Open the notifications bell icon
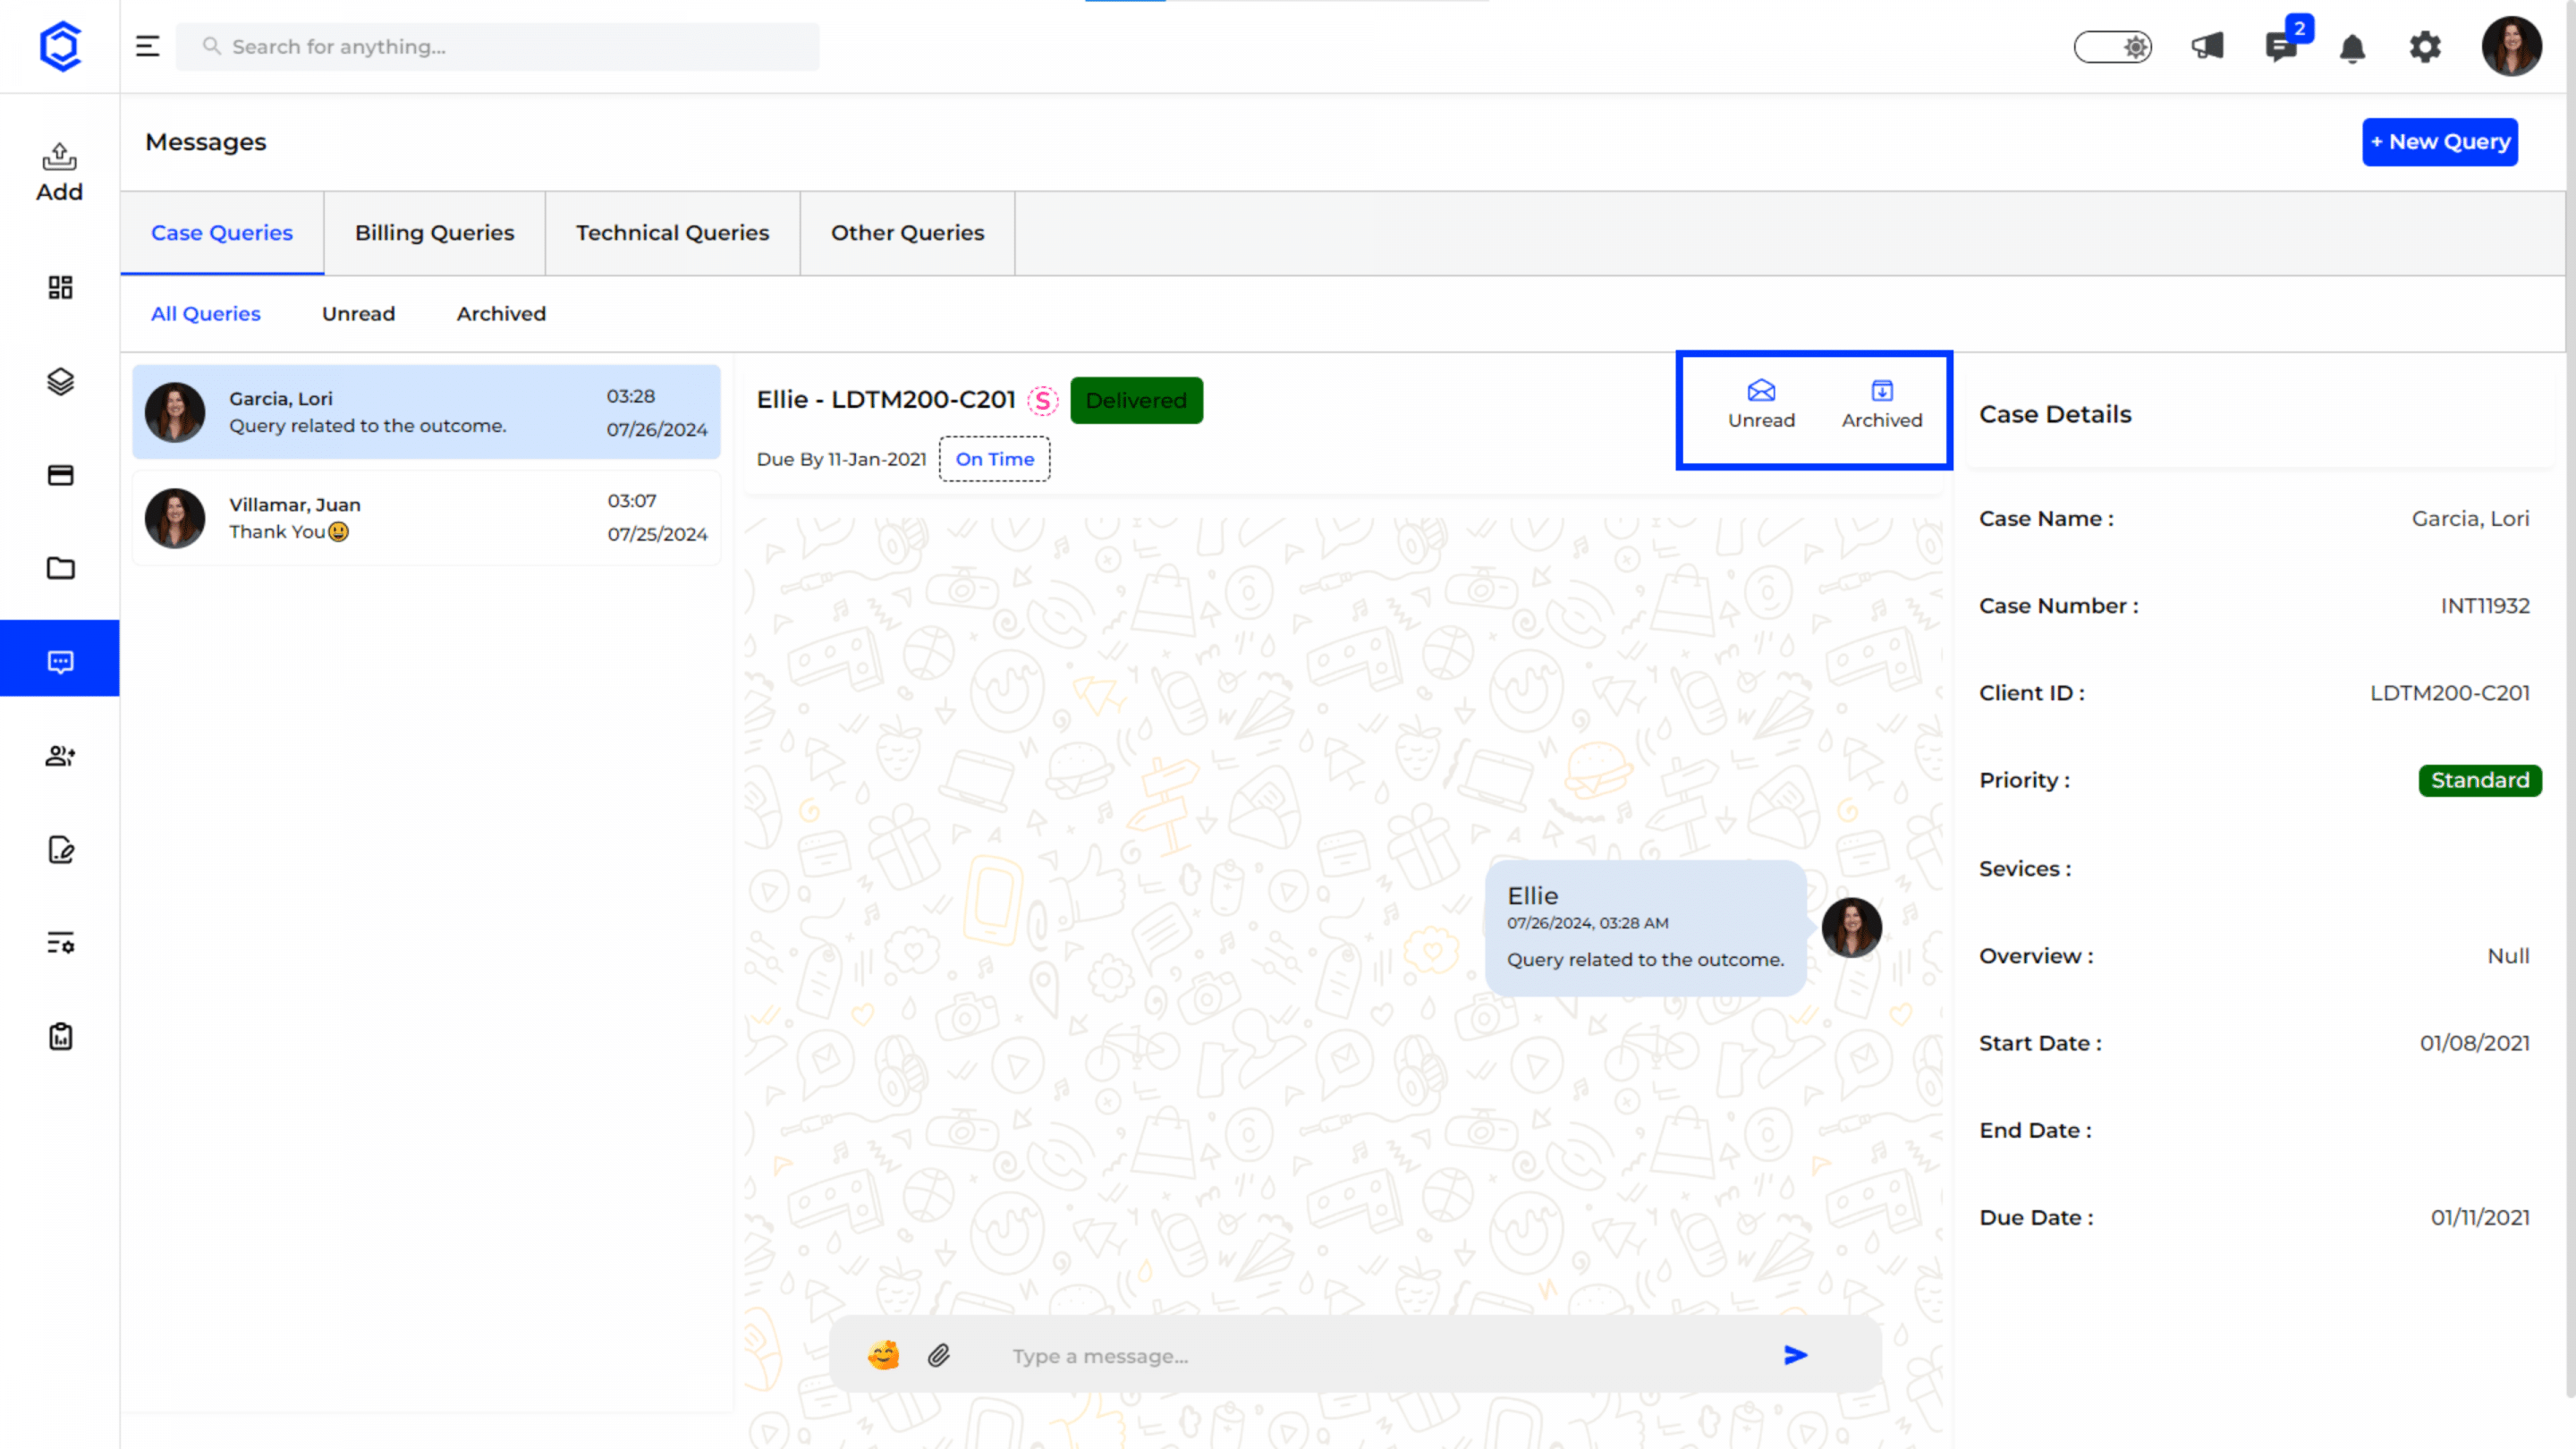The height and width of the screenshot is (1449, 2576). [x=2353, y=47]
